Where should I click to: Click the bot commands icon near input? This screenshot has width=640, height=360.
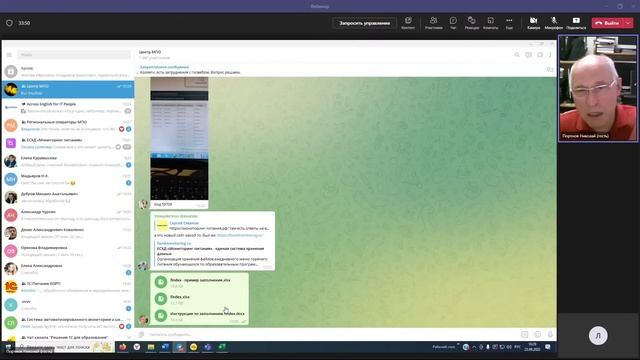(524, 334)
